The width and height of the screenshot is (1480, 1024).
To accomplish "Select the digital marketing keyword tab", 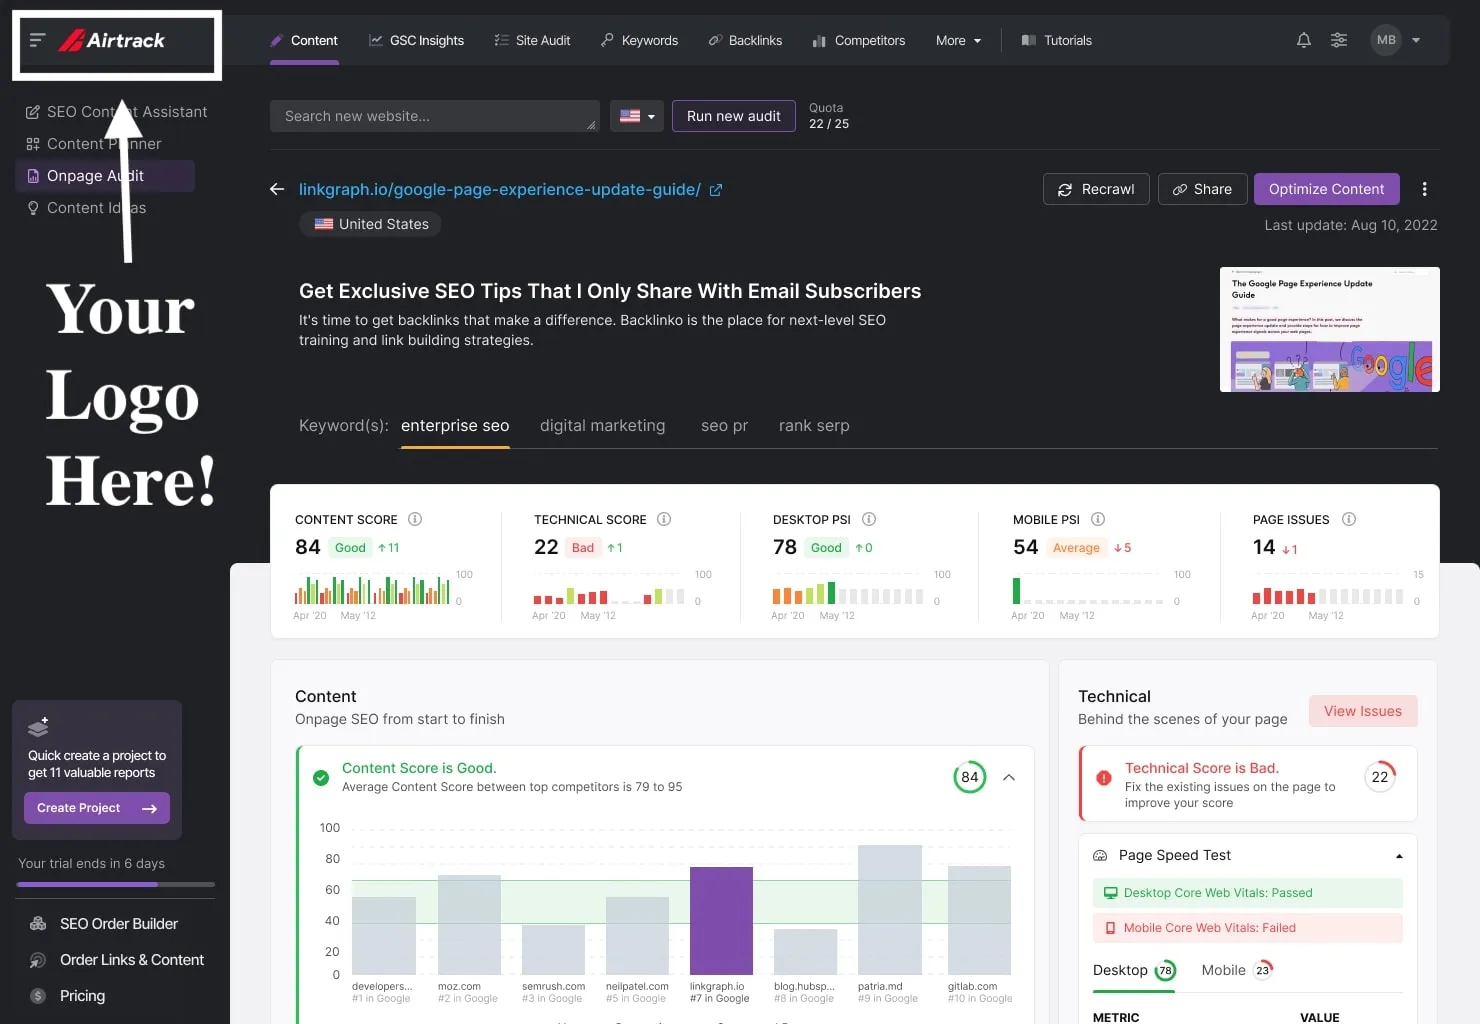I will click(x=602, y=425).
